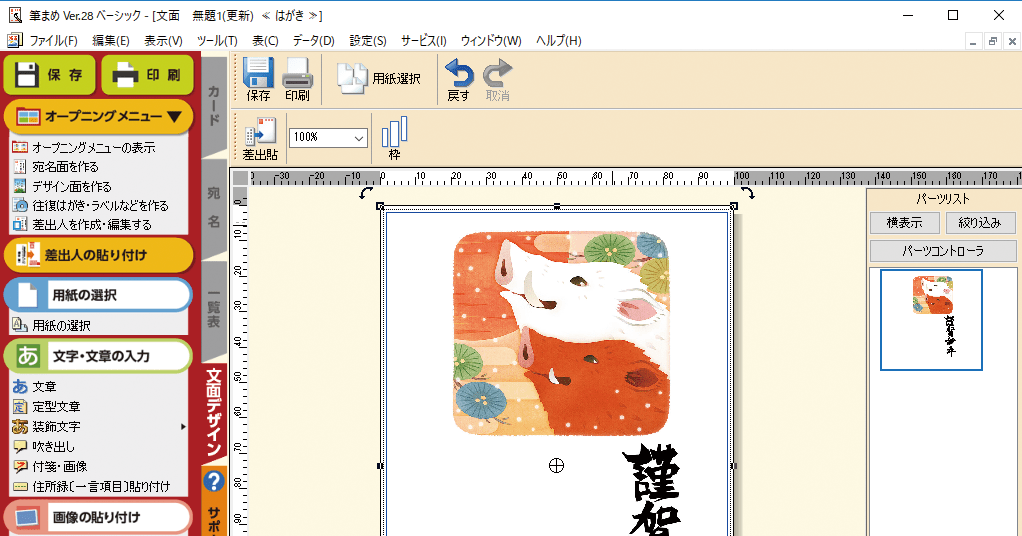The image size is (1022, 536).
Task: Click the 横表示 button in parts list
Action: click(x=905, y=222)
